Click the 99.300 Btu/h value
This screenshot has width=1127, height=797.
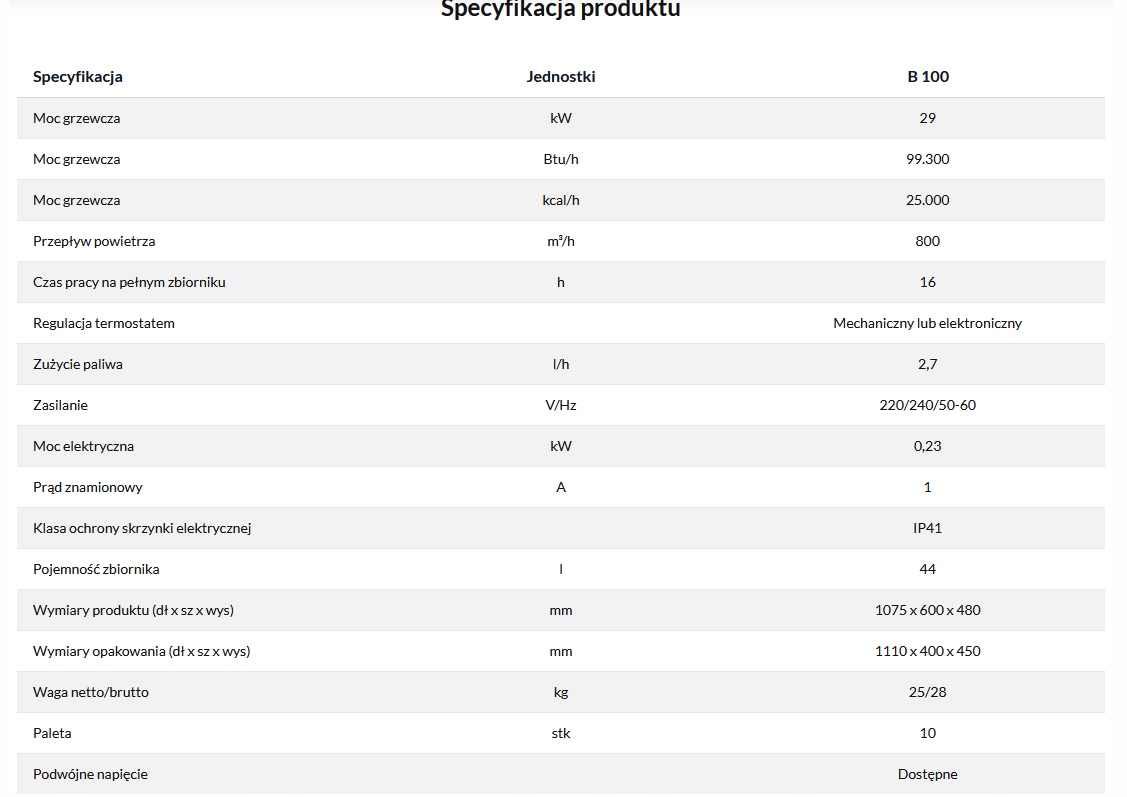(927, 159)
